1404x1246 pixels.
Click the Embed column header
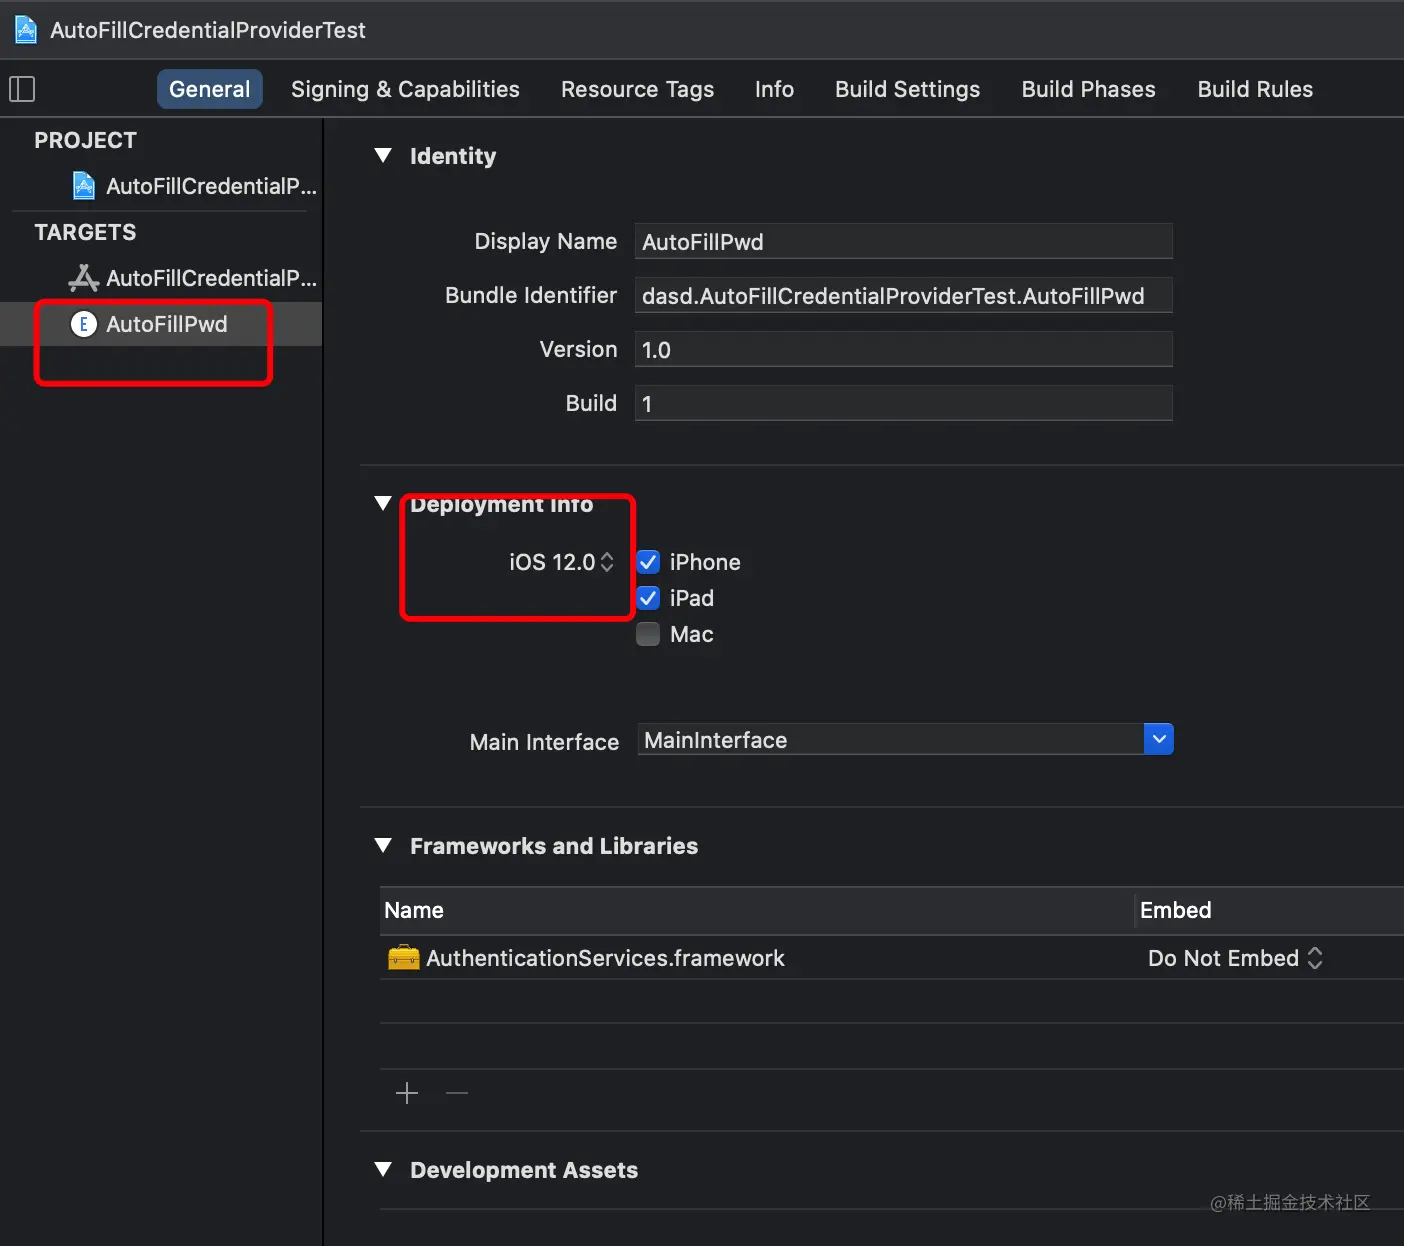pos(1175,910)
